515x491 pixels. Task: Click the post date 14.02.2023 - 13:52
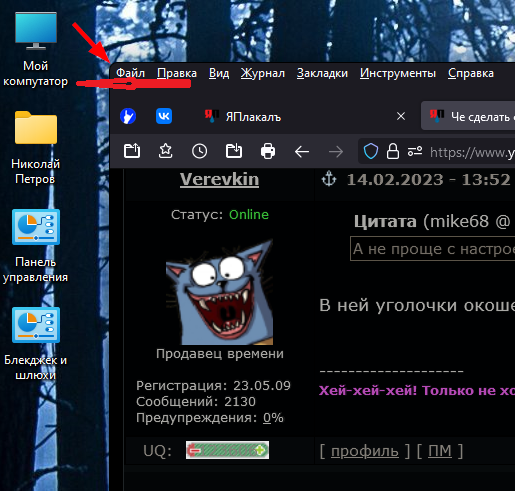pyautogui.click(x=428, y=180)
